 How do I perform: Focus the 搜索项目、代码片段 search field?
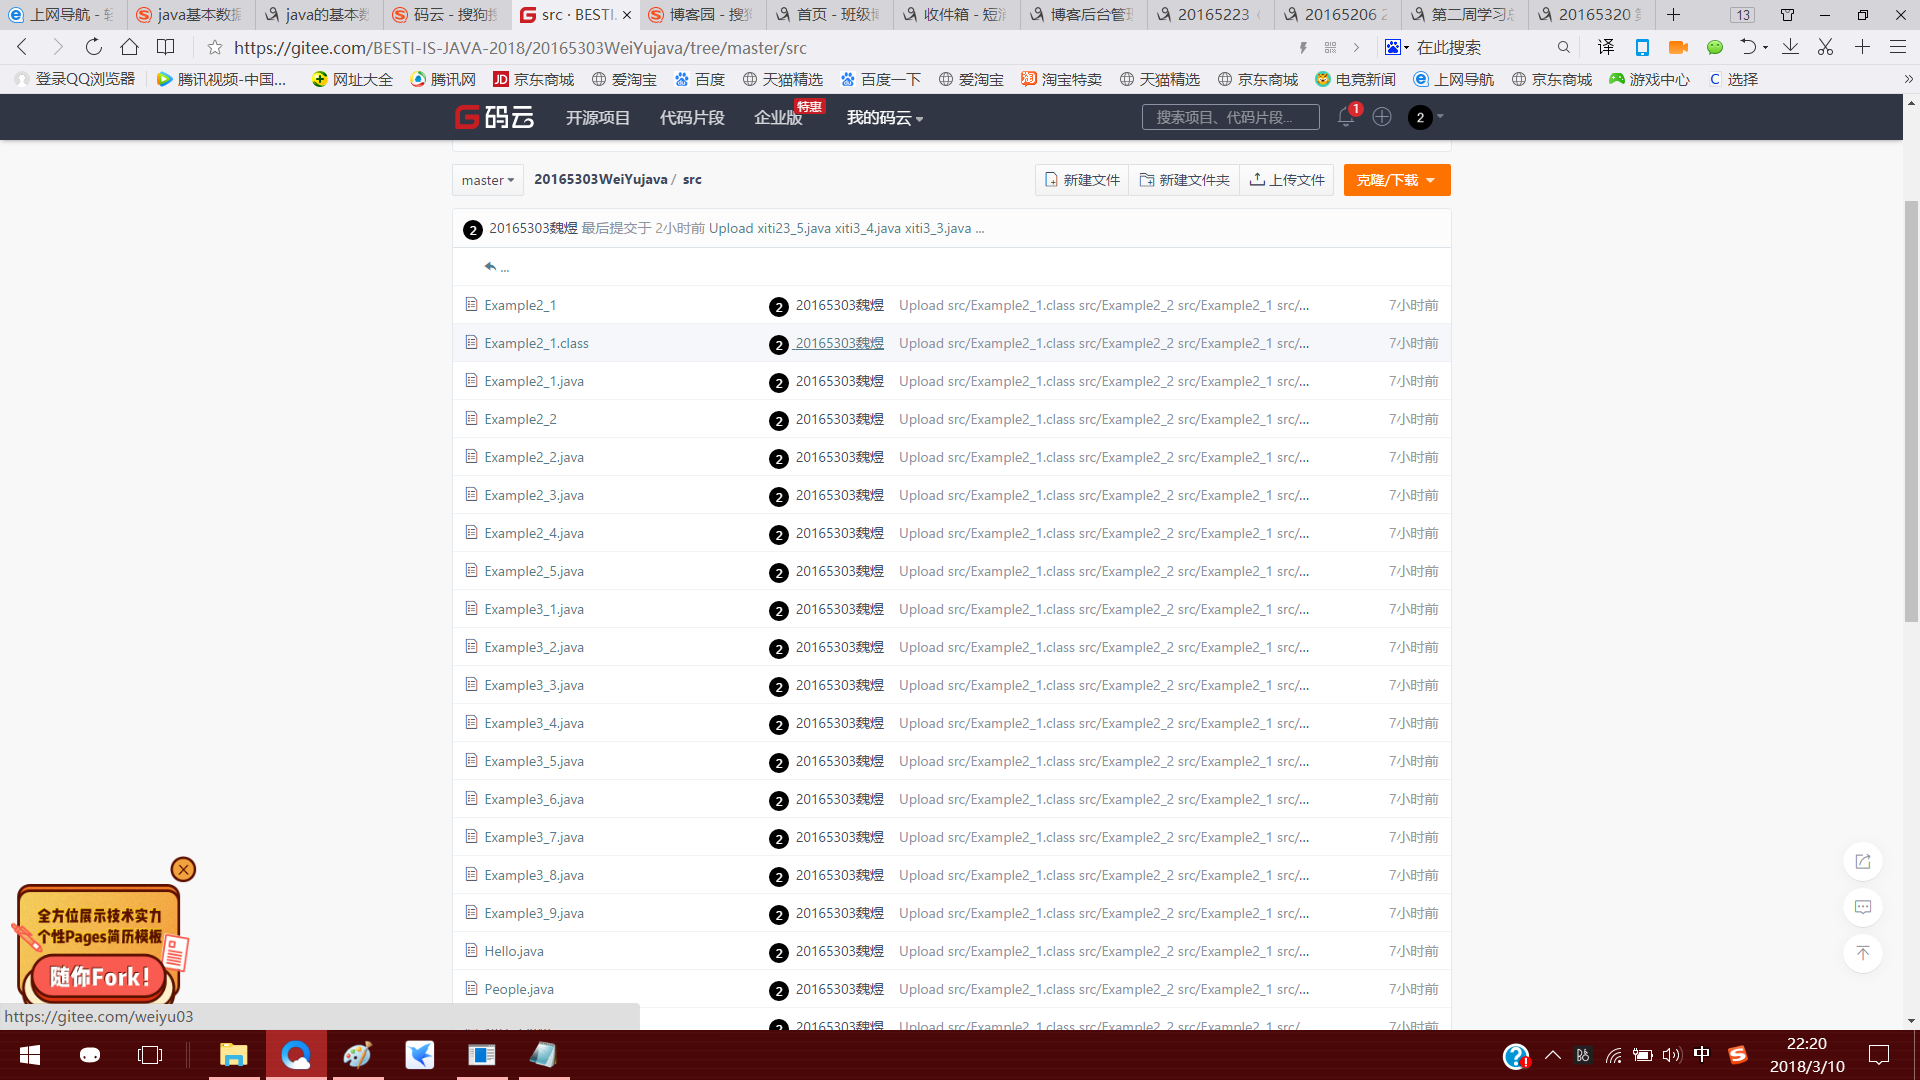1230,117
